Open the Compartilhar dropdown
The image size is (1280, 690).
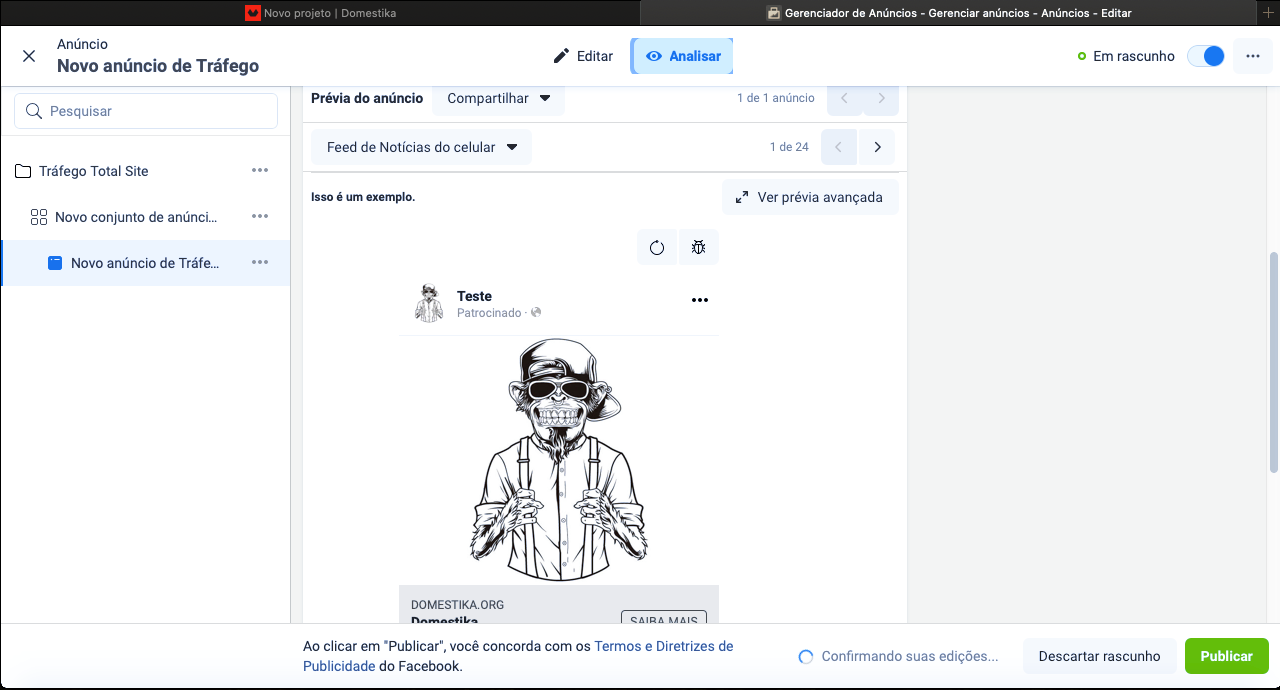(499, 98)
